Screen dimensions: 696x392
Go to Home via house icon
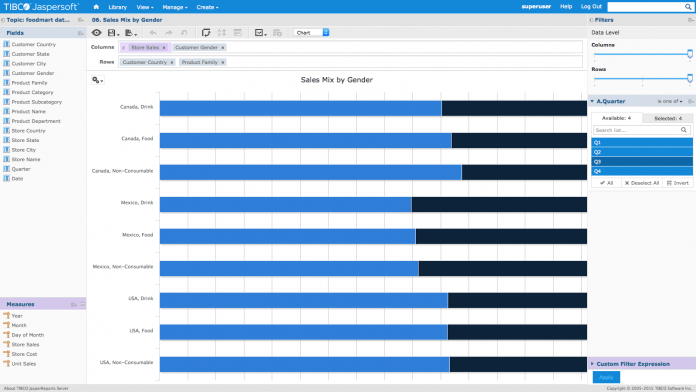pyautogui.click(x=96, y=7)
